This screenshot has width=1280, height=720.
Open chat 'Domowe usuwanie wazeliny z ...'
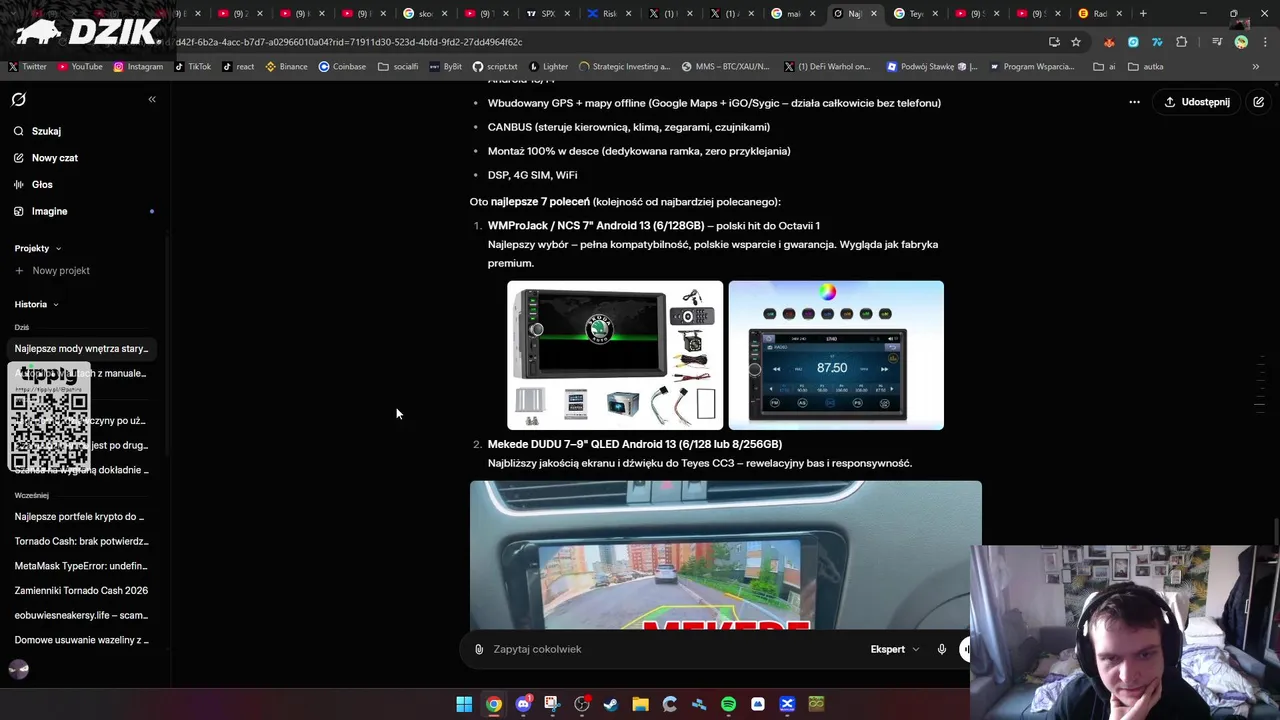[x=82, y=640]
